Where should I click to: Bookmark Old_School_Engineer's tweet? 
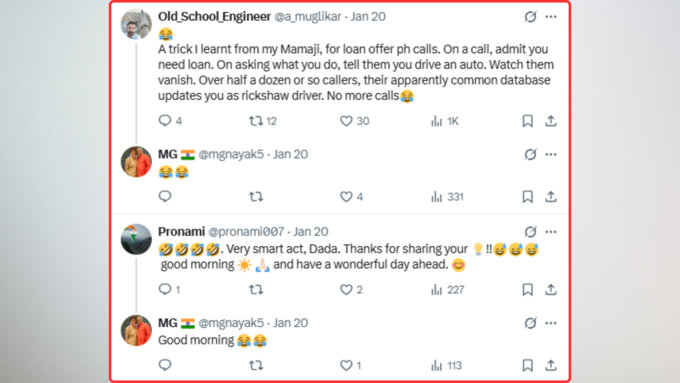[527, 121]
